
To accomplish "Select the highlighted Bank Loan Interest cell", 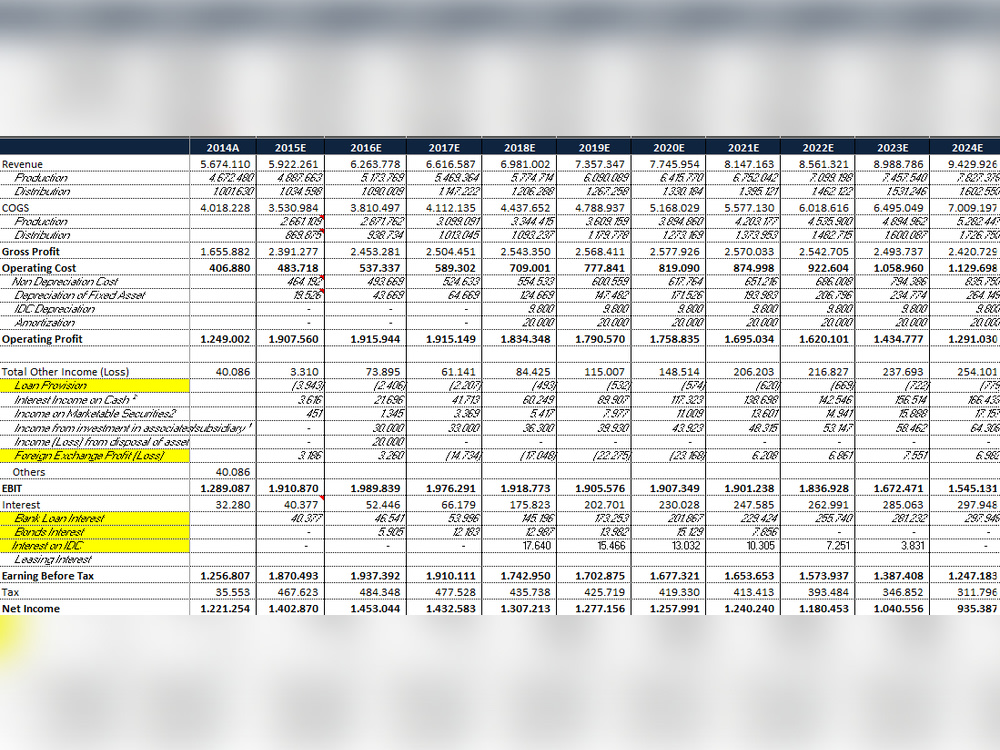I will [94, 518].
